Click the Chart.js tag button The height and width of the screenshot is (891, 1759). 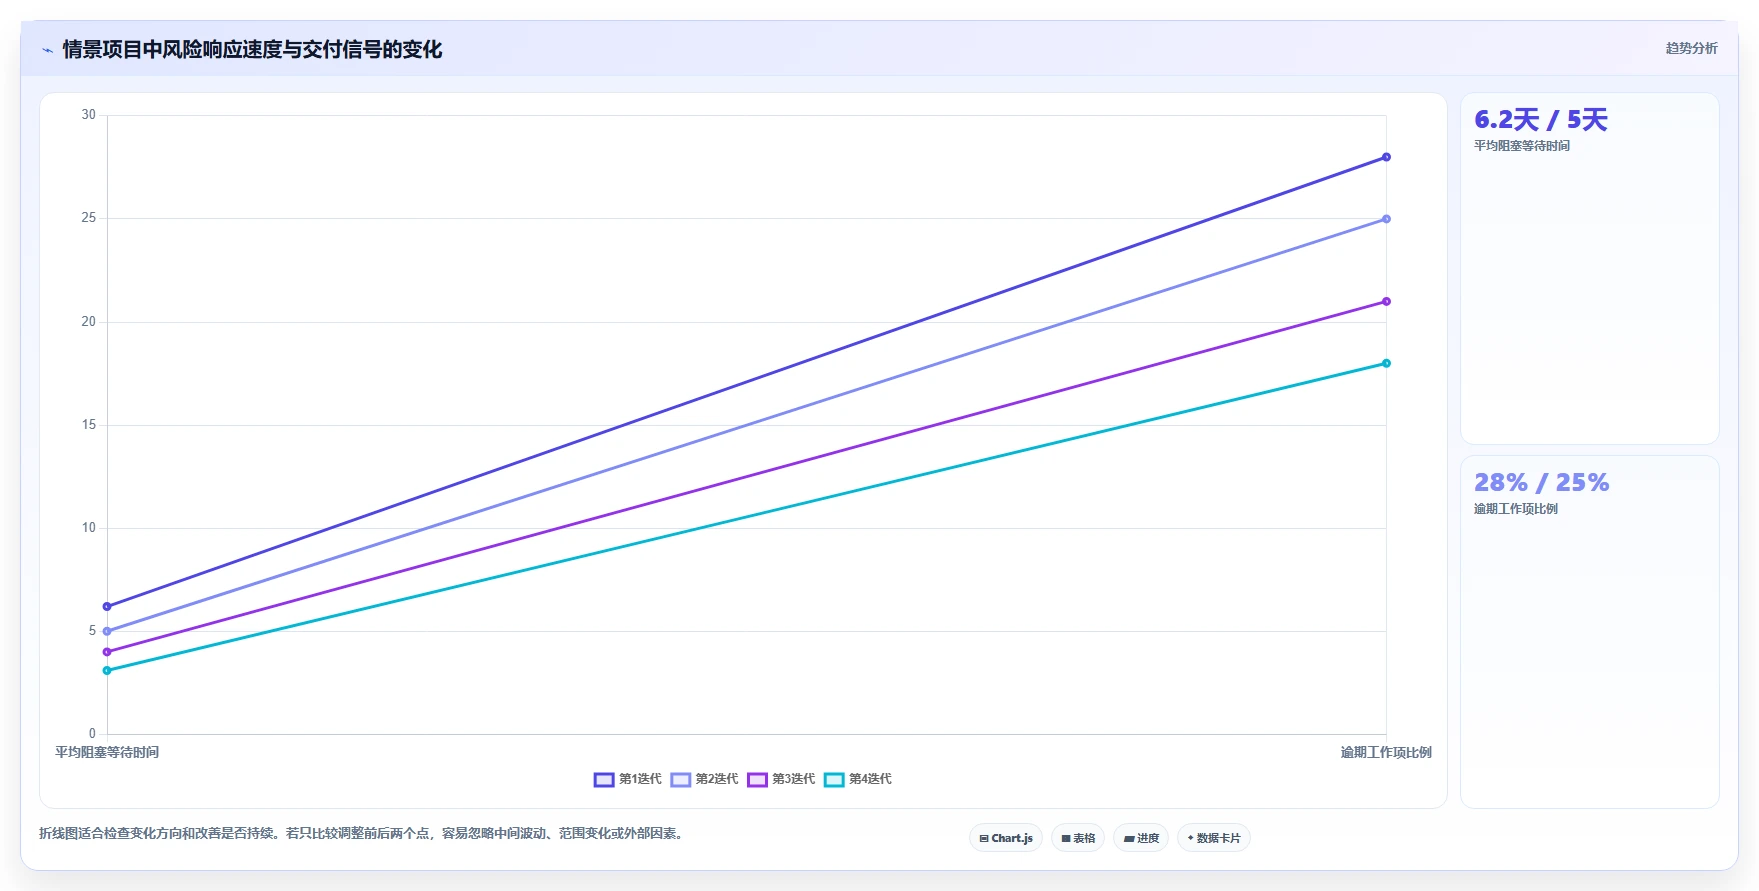1006,838
